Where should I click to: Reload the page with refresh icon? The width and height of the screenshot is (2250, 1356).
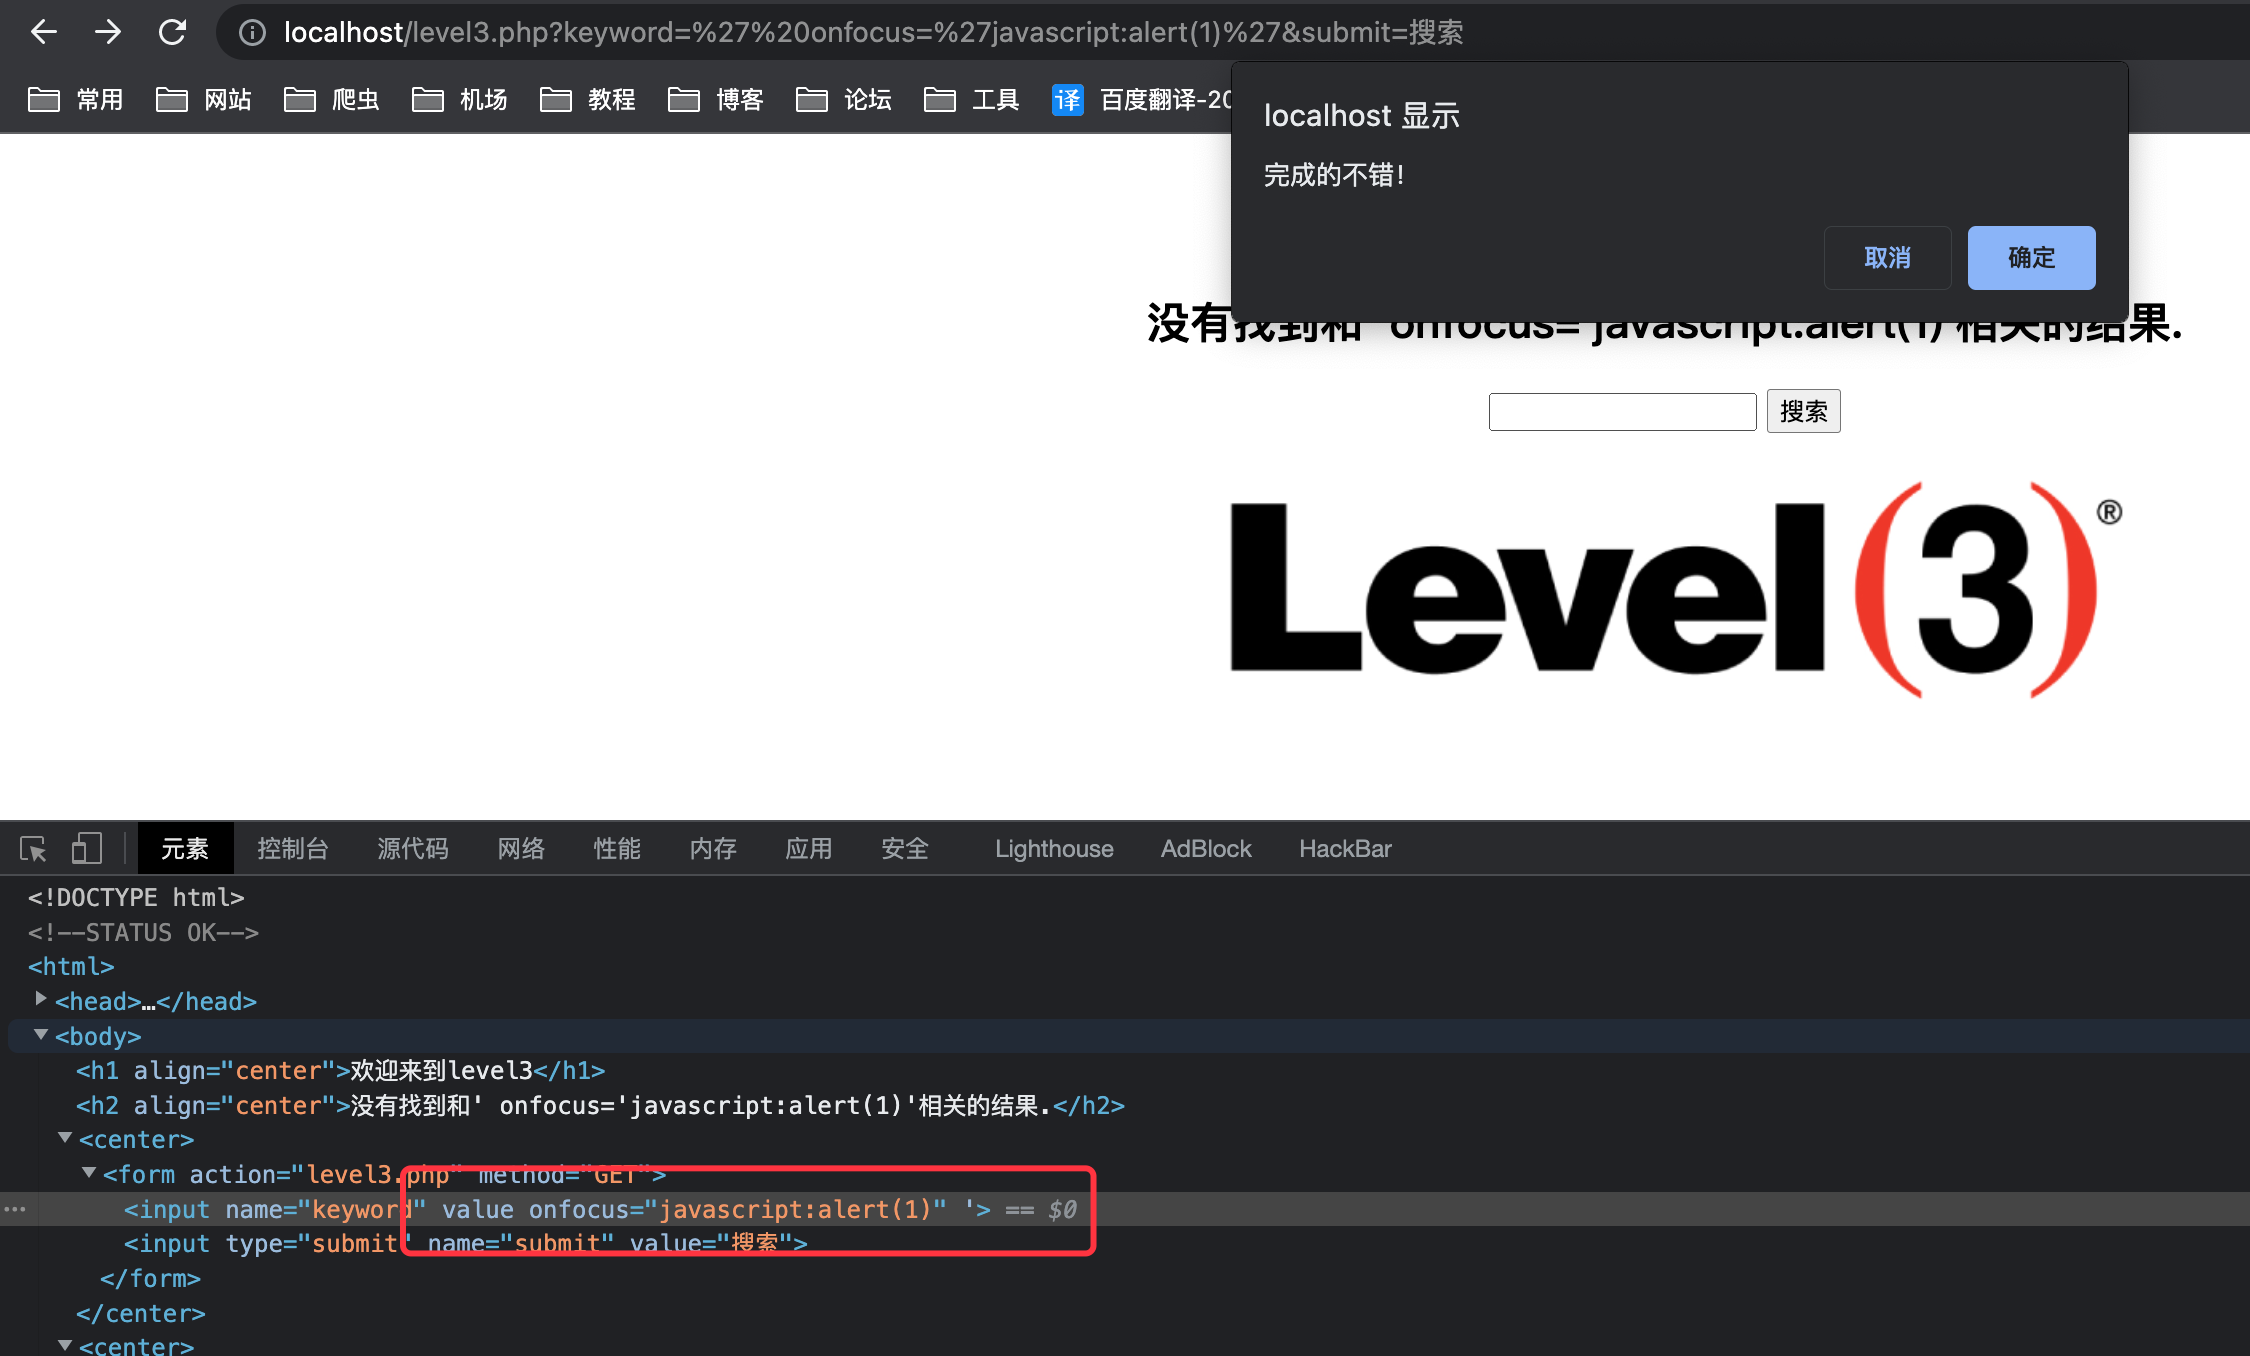172,32
